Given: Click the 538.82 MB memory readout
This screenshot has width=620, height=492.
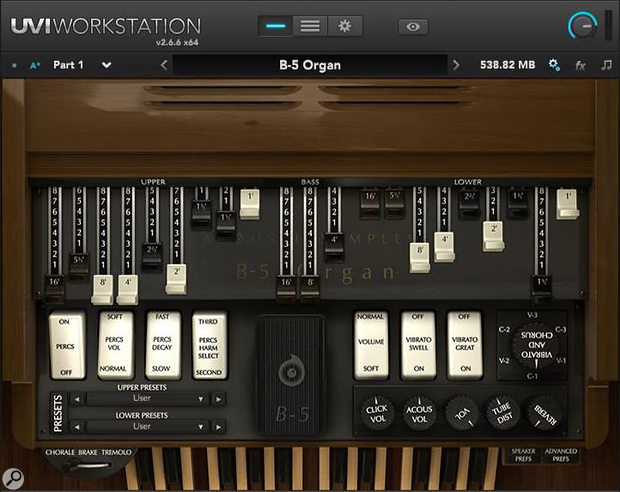Looking at the screenshot, I should [507, 65].
